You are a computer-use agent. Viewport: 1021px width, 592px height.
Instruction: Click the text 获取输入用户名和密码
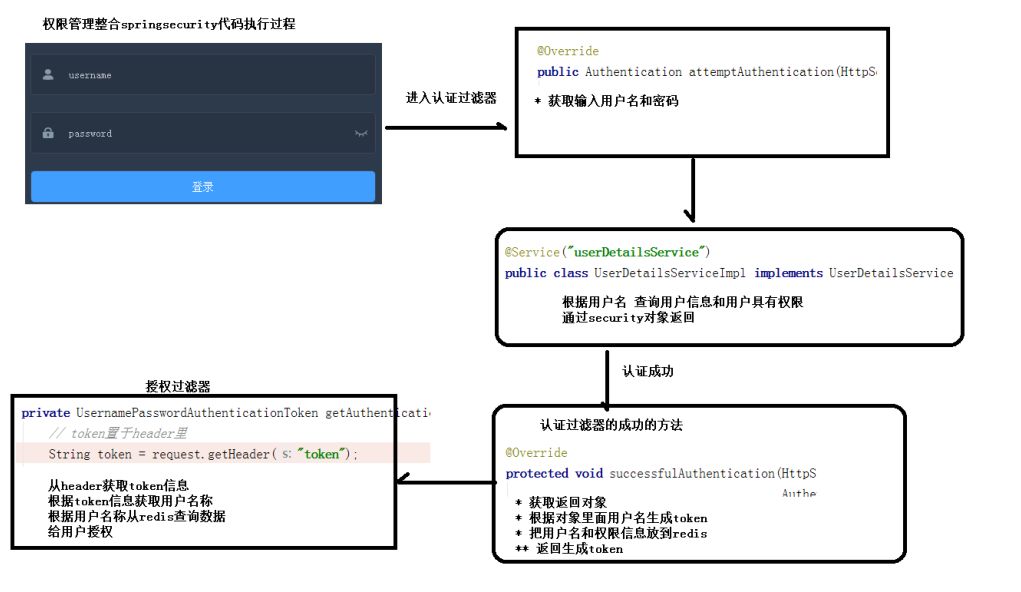point(613,101)
